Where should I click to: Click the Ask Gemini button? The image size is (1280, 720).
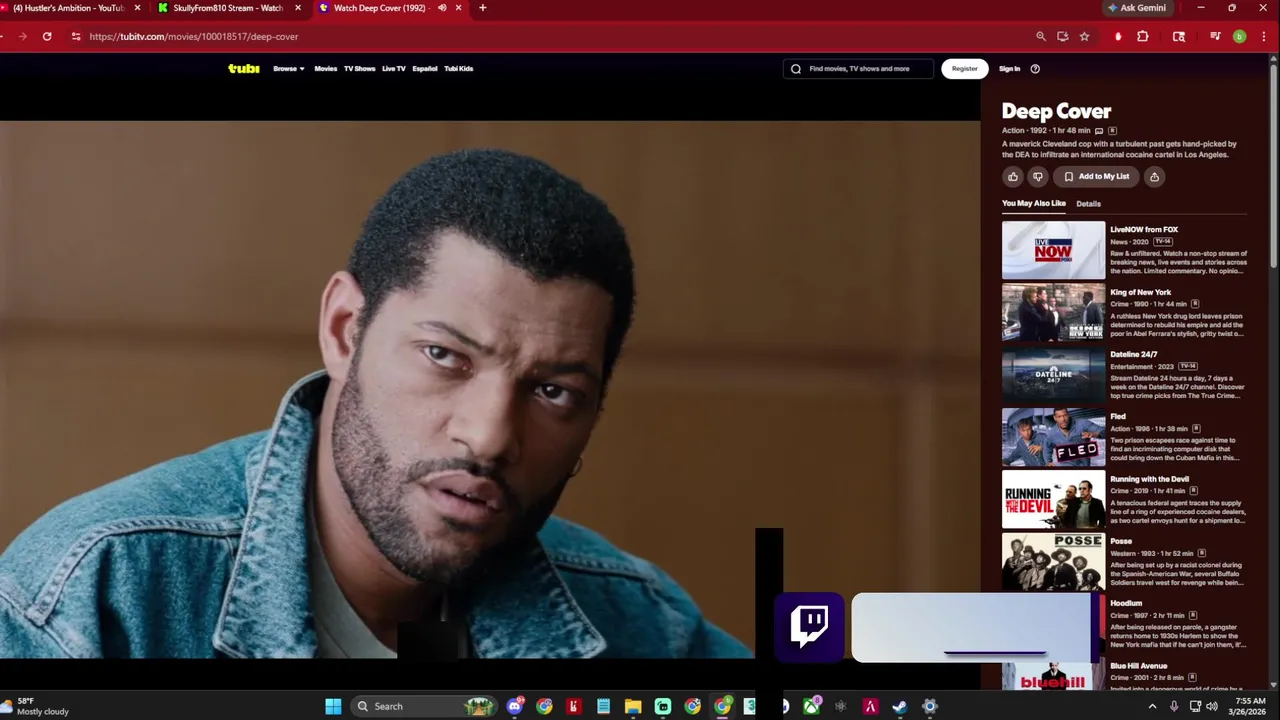click(1136, 8)
